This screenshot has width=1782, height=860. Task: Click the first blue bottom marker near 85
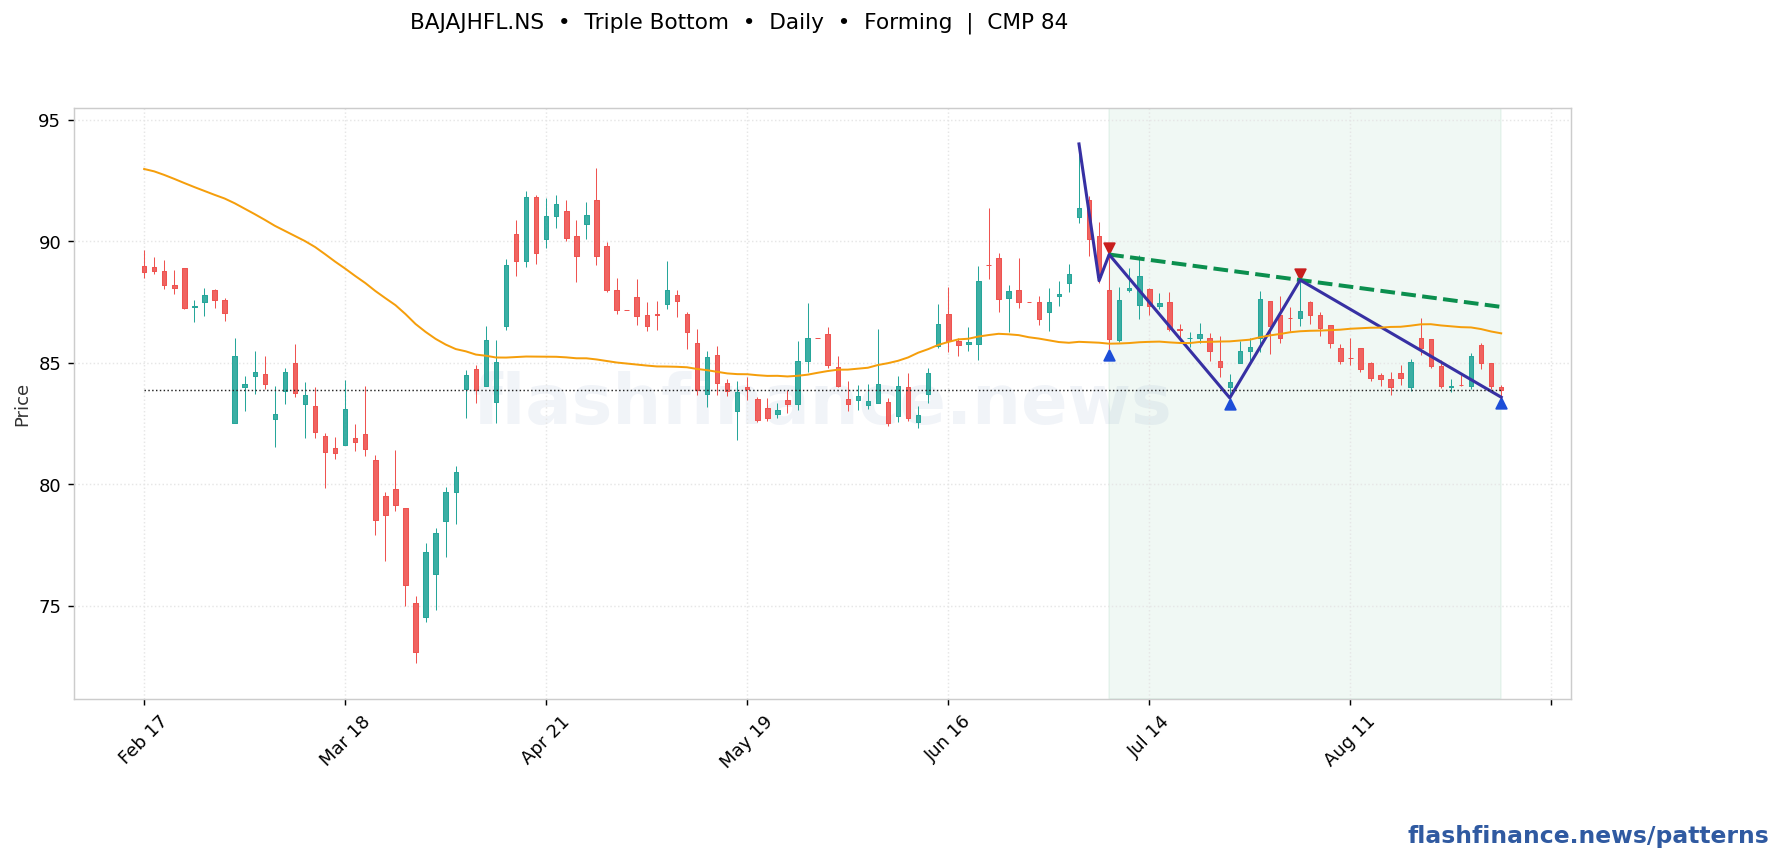pyautogui.click(x=1109, y=355)
